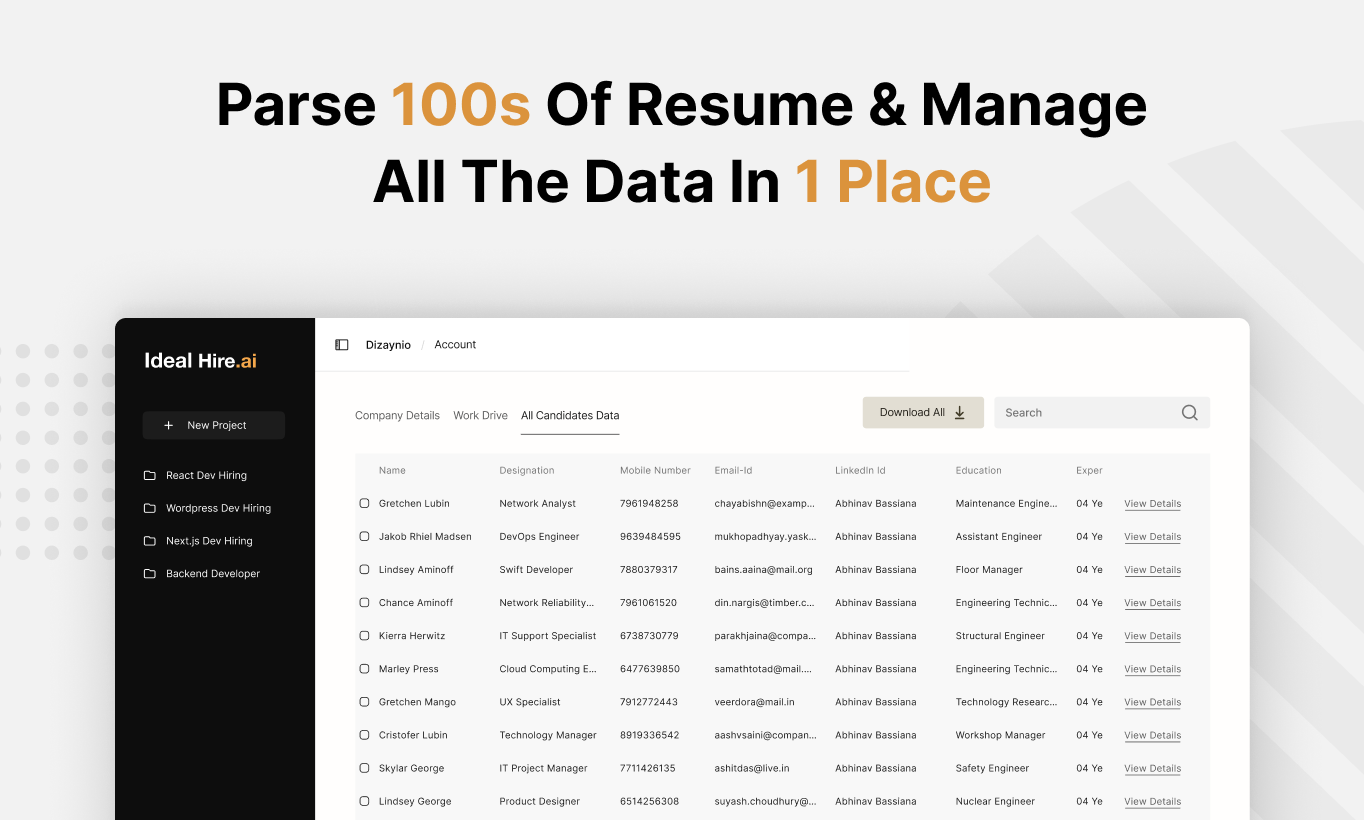Screen dimensions: 1364x820
Task: Click email ashitdas@live.in
Action: [x=752, y=768]
